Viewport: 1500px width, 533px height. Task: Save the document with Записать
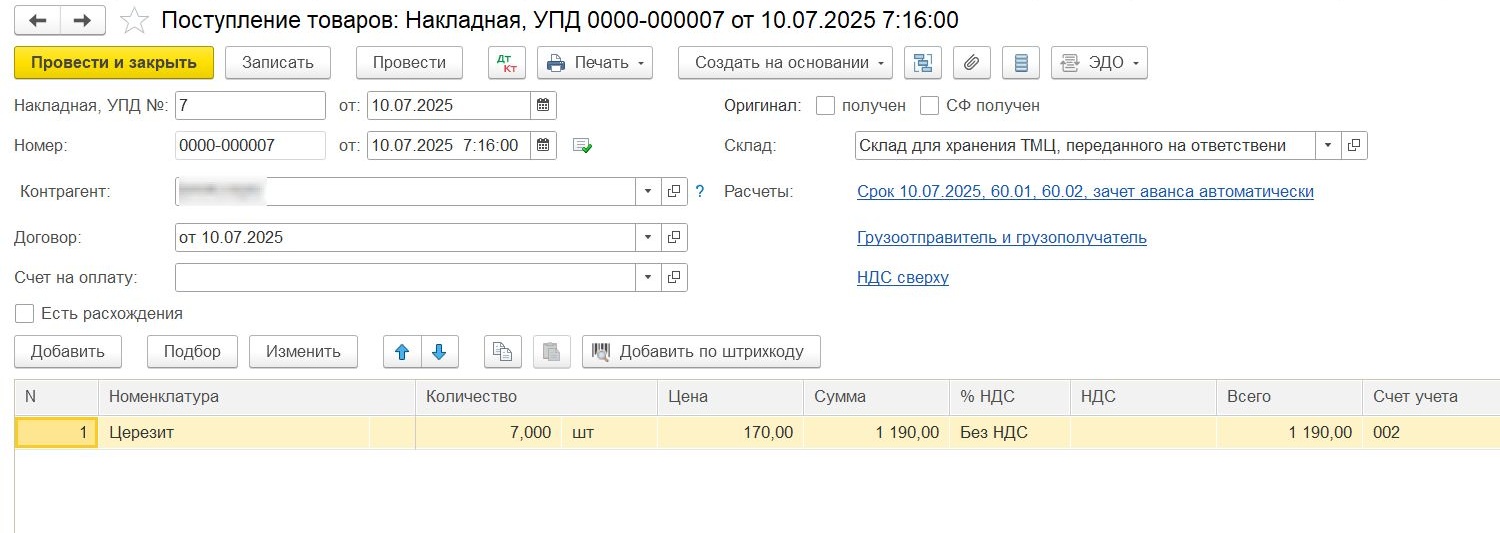tap(277, 63)
